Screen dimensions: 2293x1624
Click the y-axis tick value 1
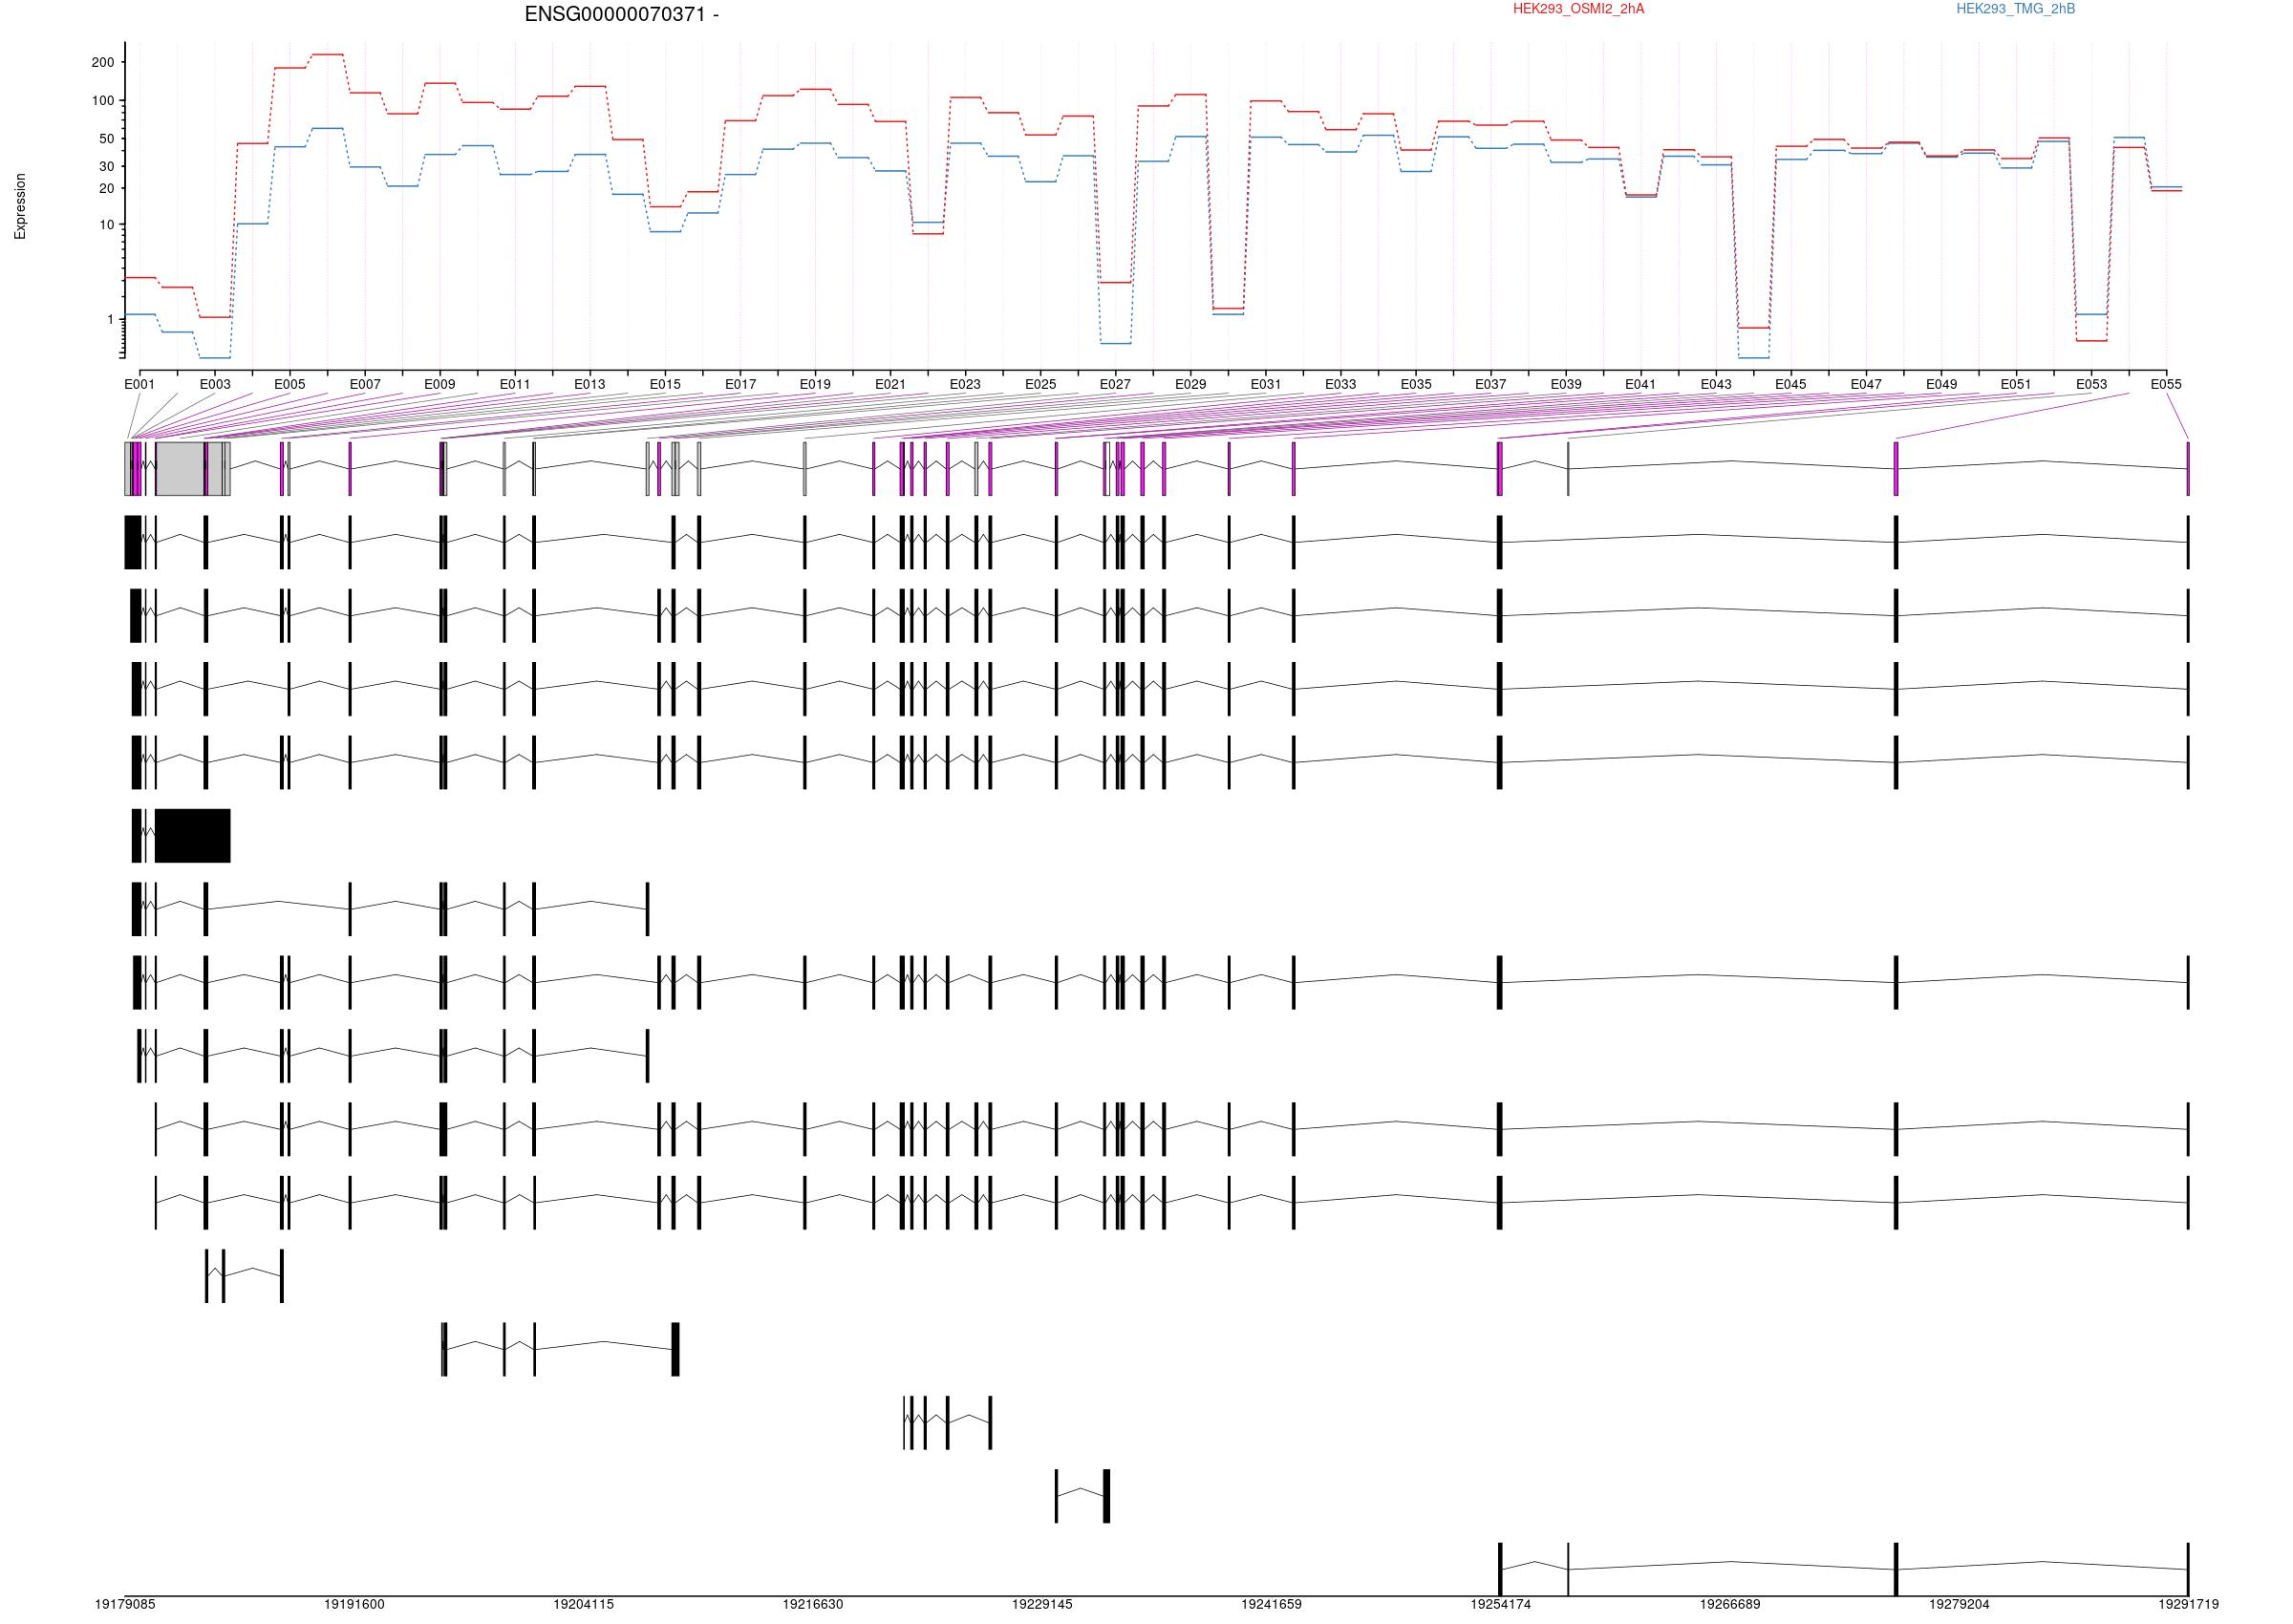pyautogui.click(x=111, y=320)
